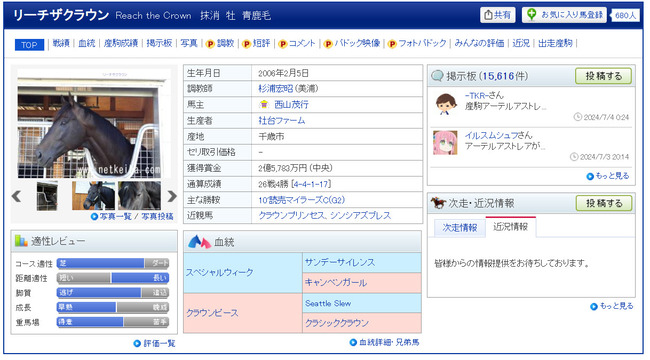This screenshot has height=360, width=650.
Task: Select the middle horse thumbnail
Action: coord(93,196)
